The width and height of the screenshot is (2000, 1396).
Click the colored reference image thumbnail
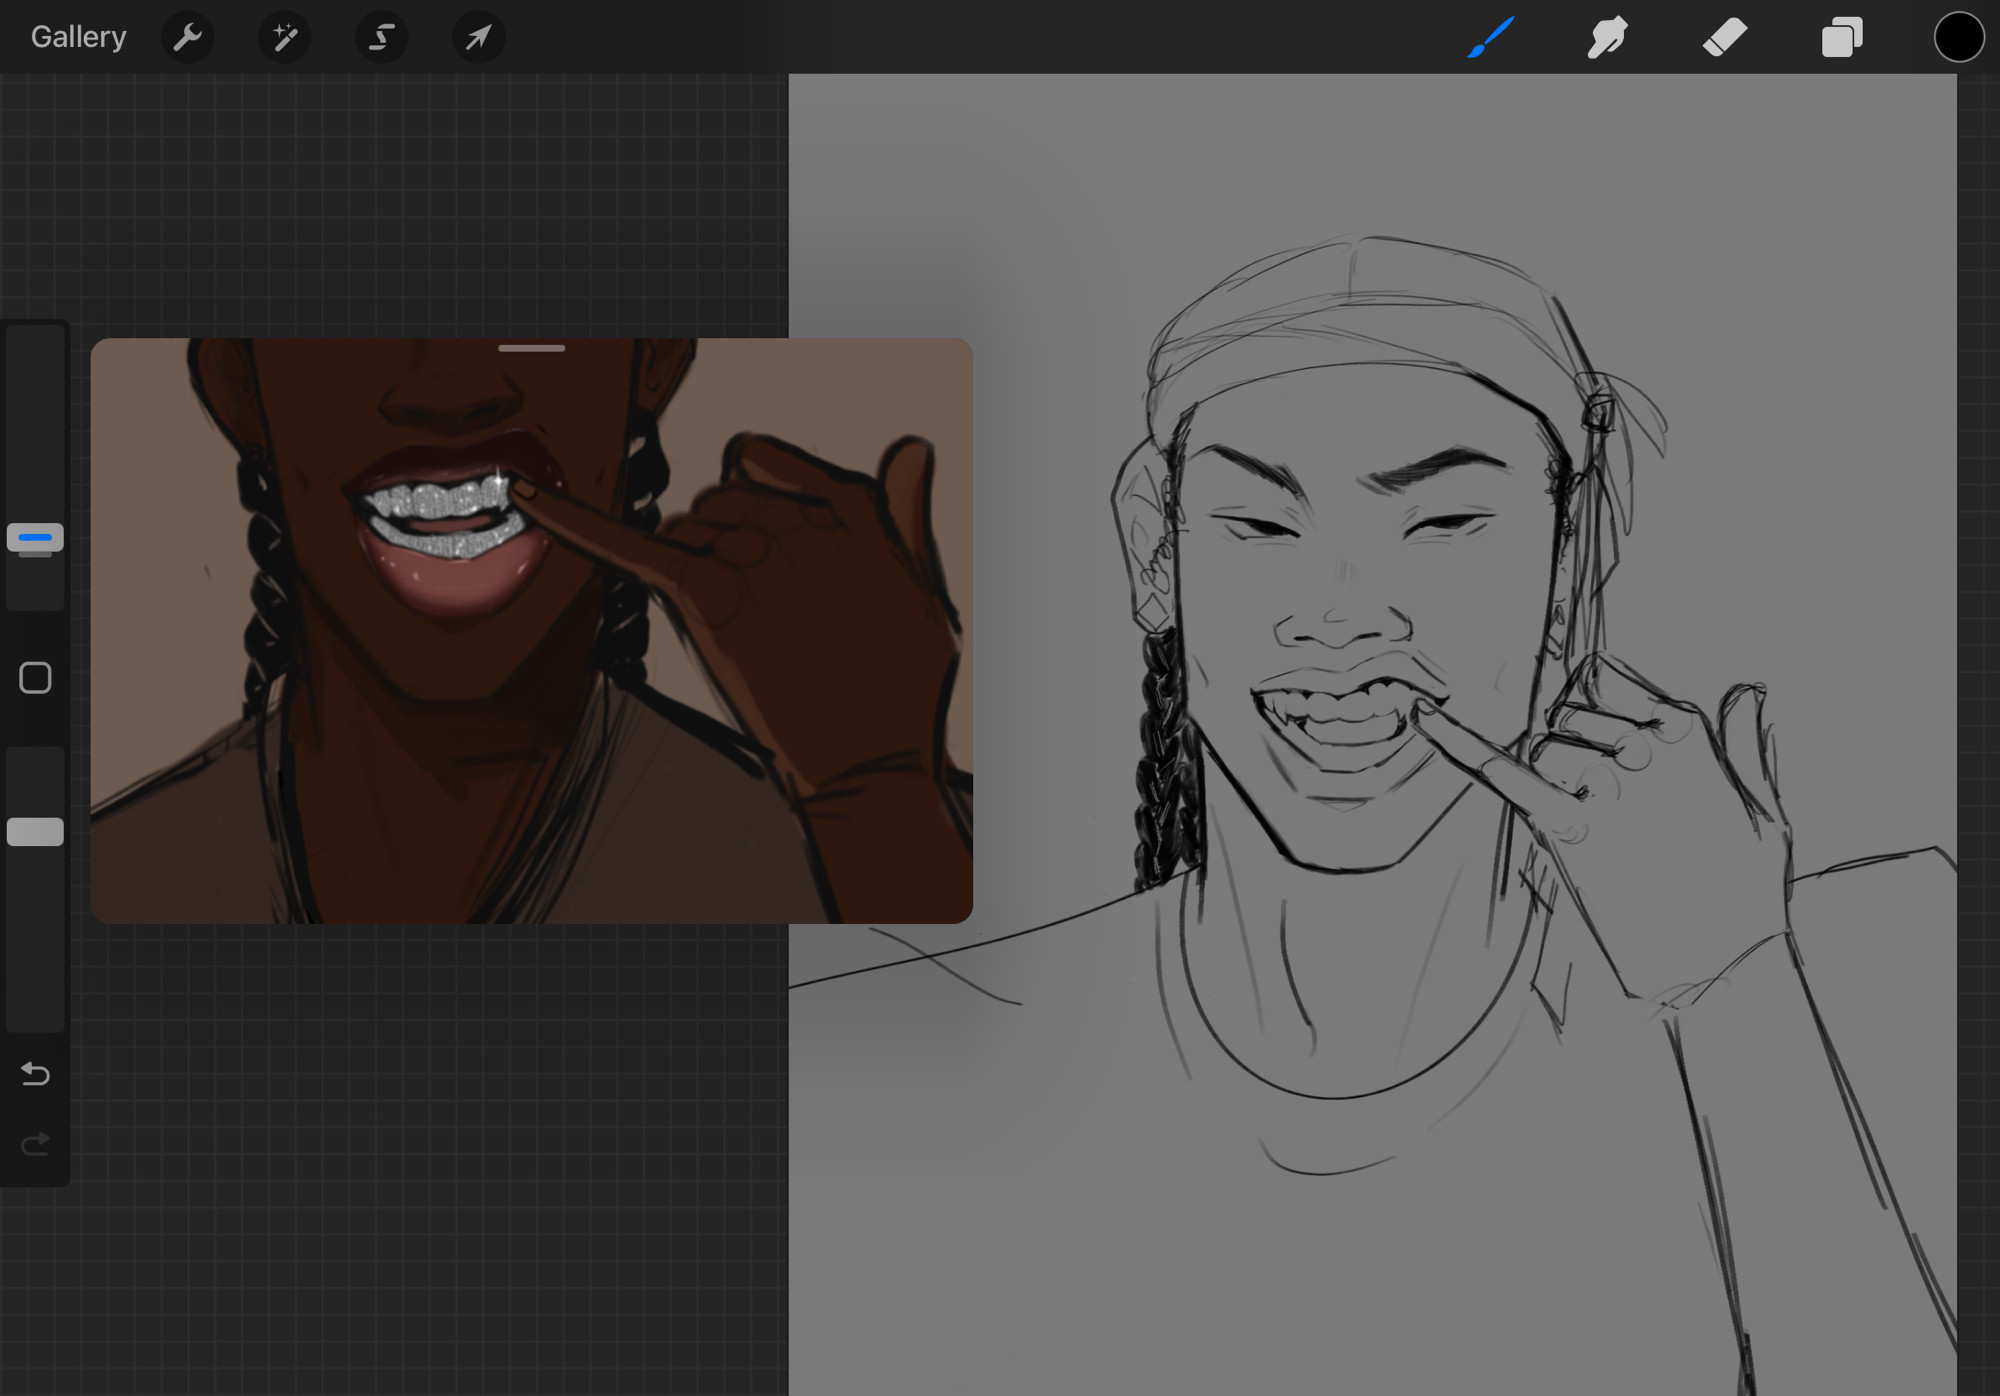(x=532, y=631)
